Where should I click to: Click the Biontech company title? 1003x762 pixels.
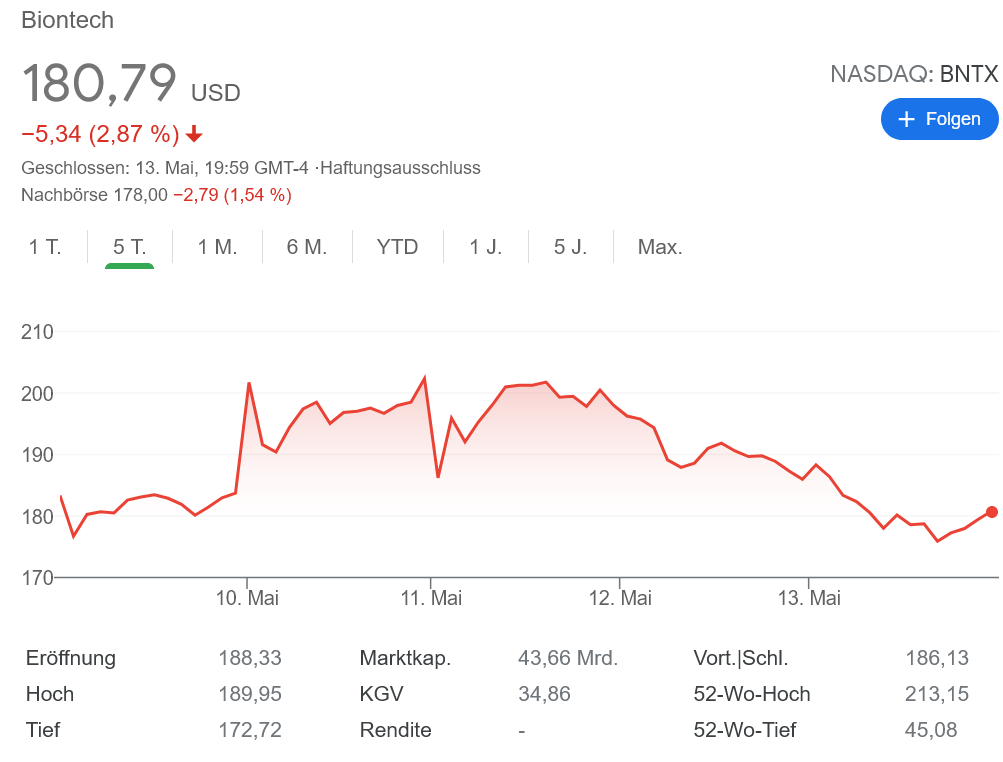(67, 20)
